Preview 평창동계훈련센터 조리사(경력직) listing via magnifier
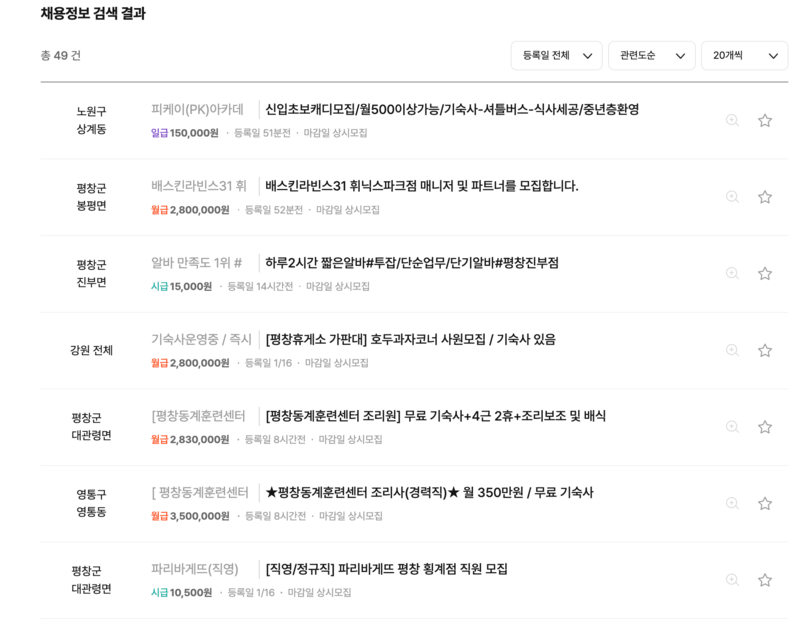The height and width of the screenshot is (626, 800). pos(732,504)
